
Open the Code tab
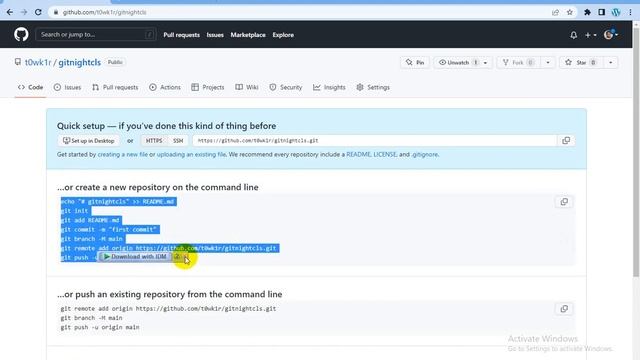(31, 87)
